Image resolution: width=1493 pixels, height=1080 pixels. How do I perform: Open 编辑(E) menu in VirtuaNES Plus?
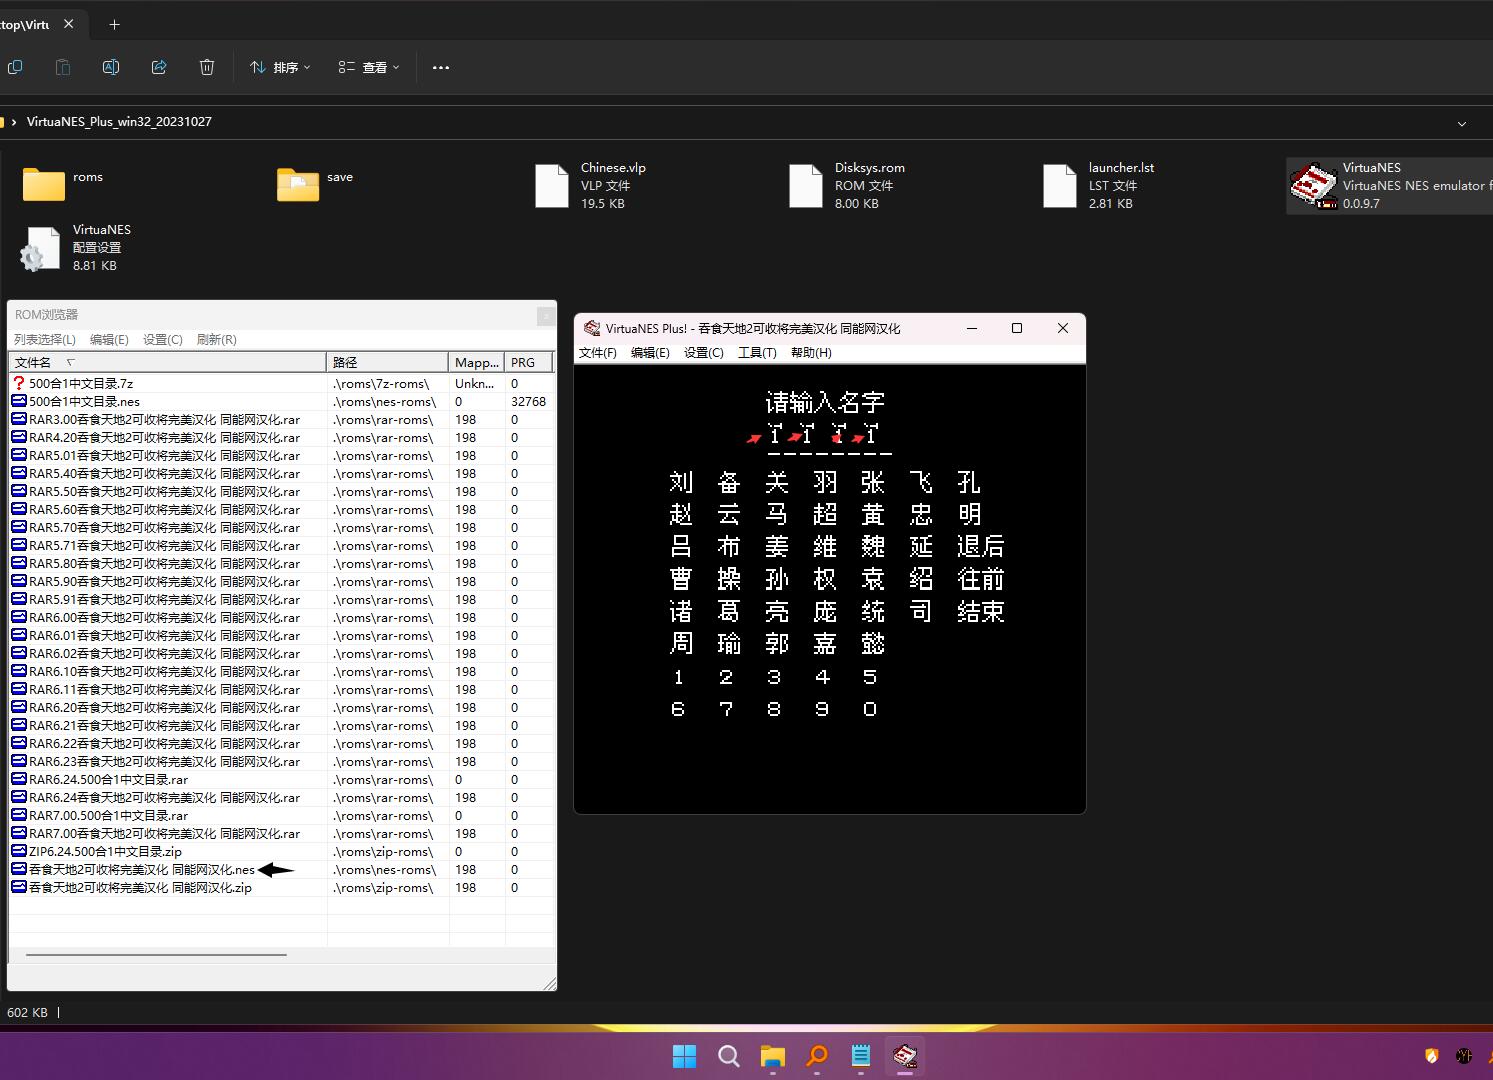[x=650, y=353]
